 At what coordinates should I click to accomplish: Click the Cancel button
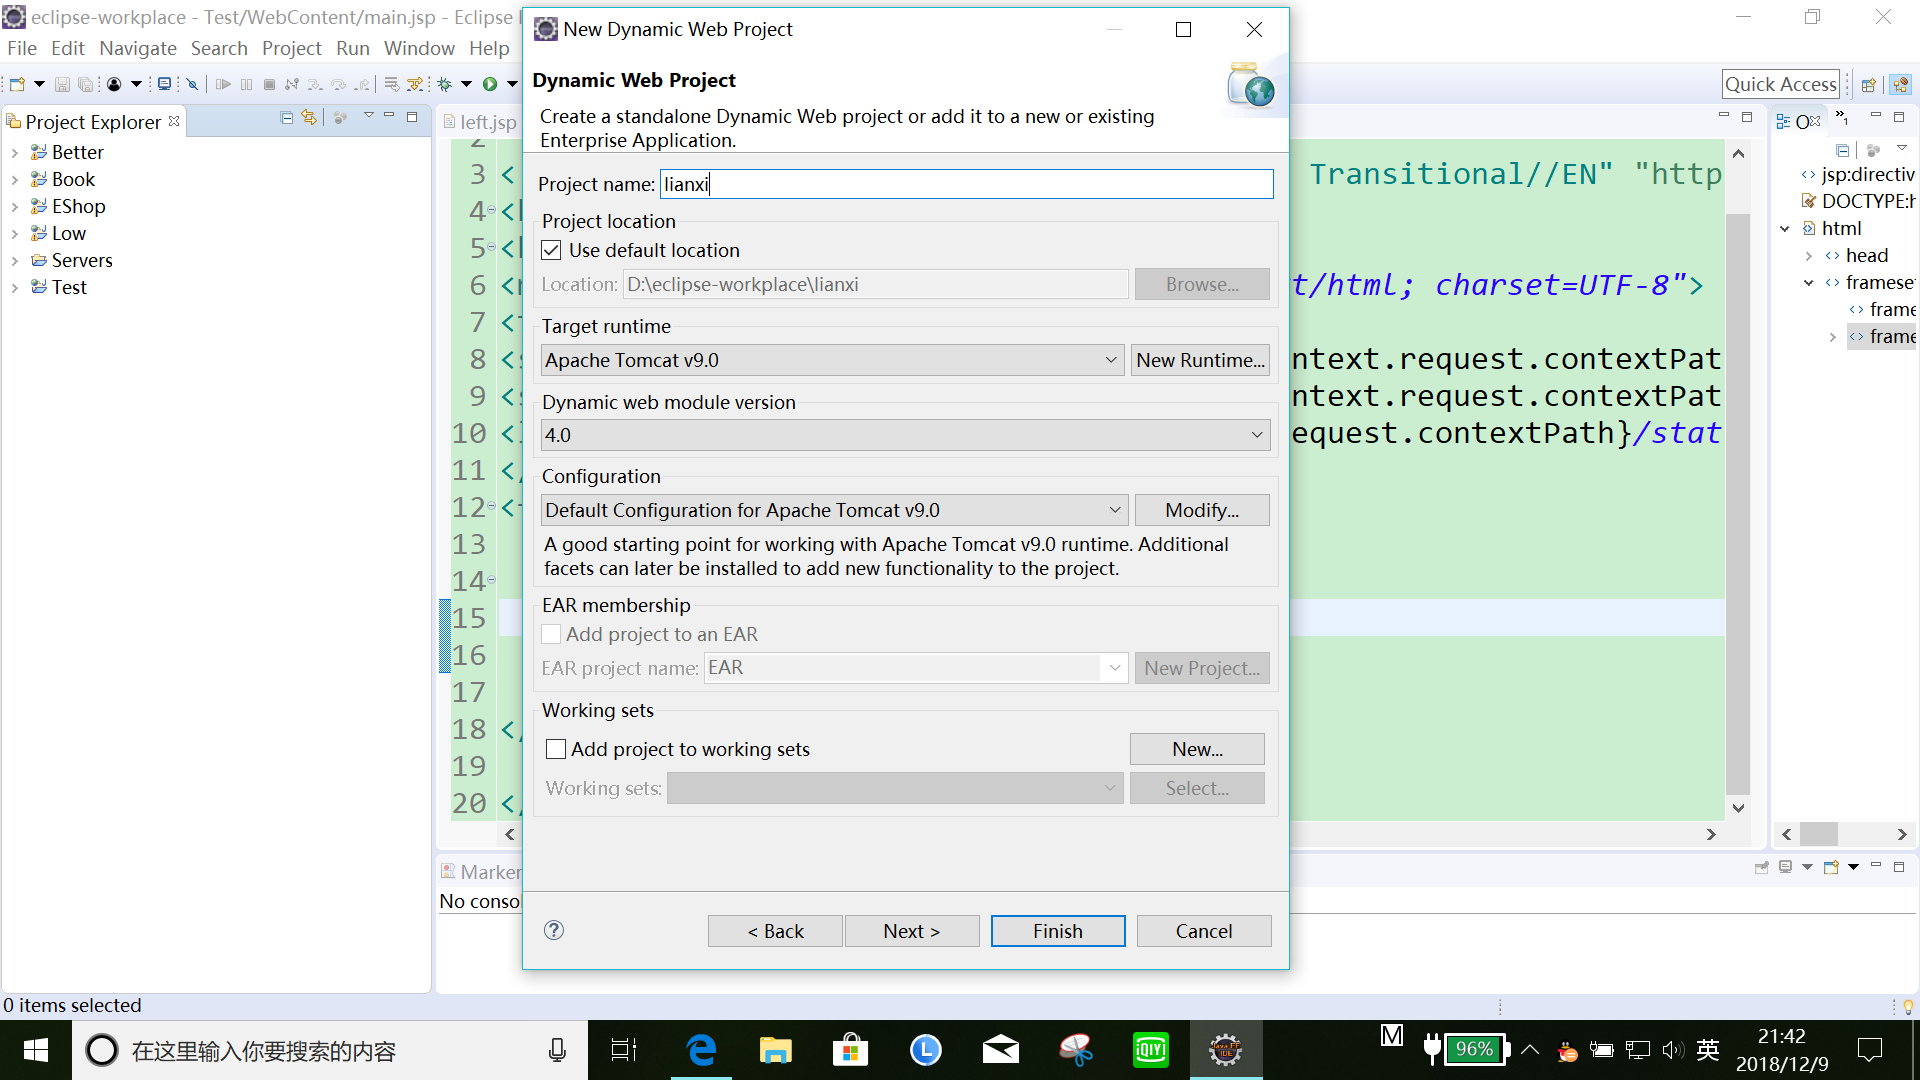pyautogui.click(x=1204, y=931)
